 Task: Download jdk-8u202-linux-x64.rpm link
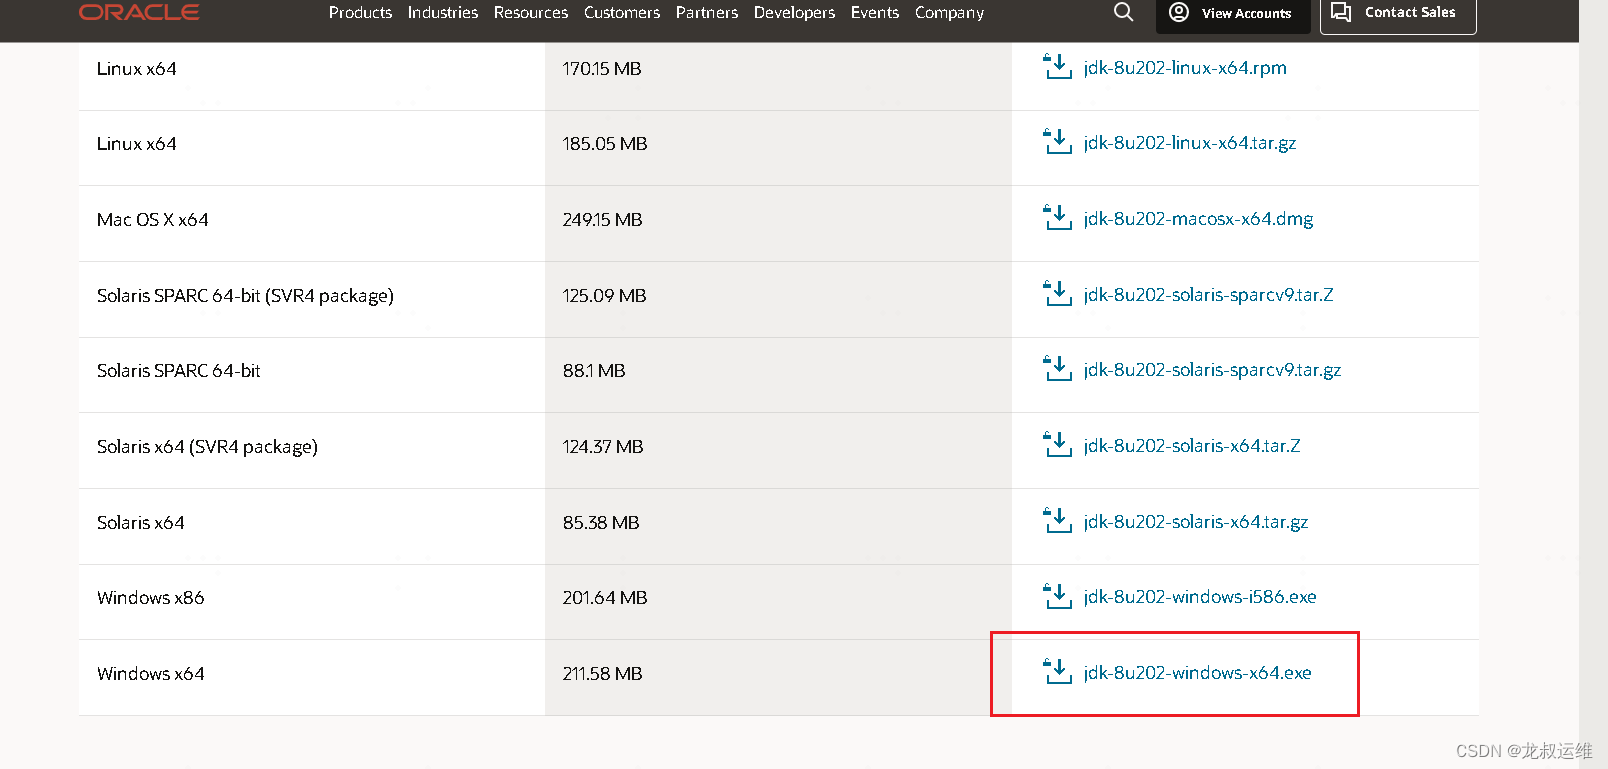[1185, 68]
